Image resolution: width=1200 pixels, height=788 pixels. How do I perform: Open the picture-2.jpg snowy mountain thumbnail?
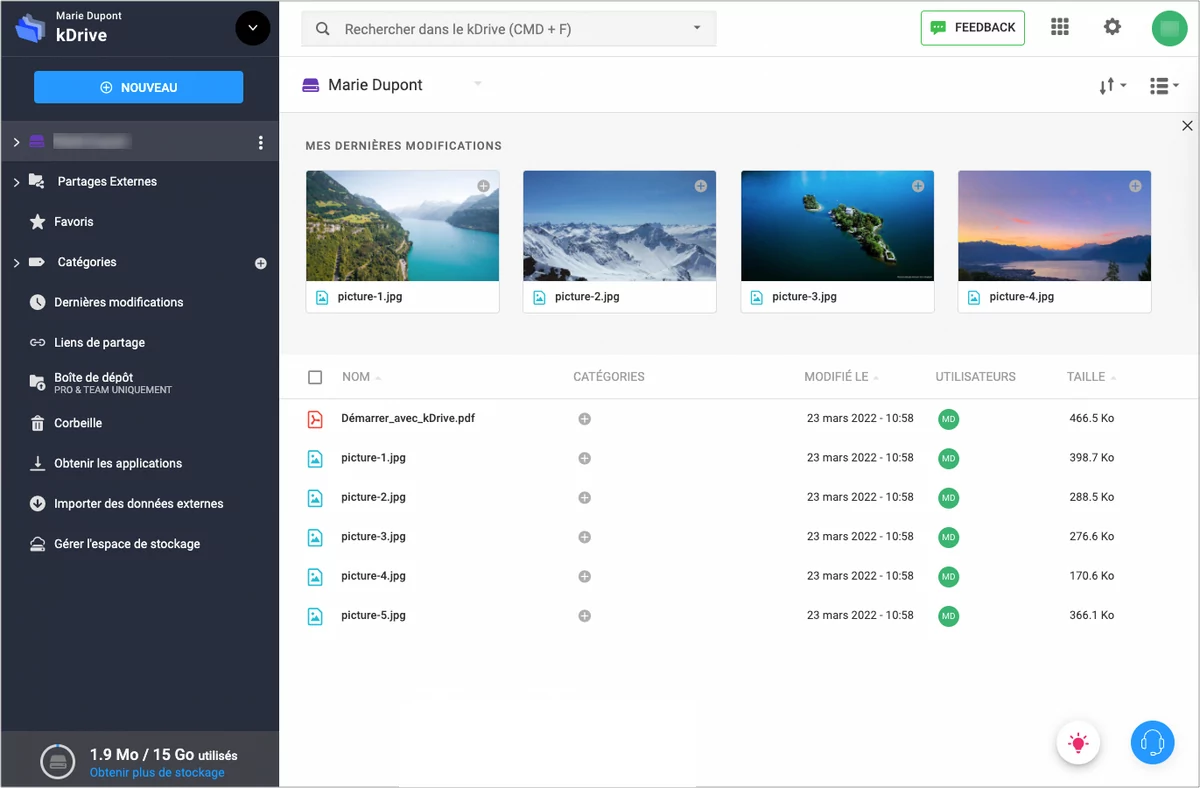pyautogui.click(x=619, y=226)
